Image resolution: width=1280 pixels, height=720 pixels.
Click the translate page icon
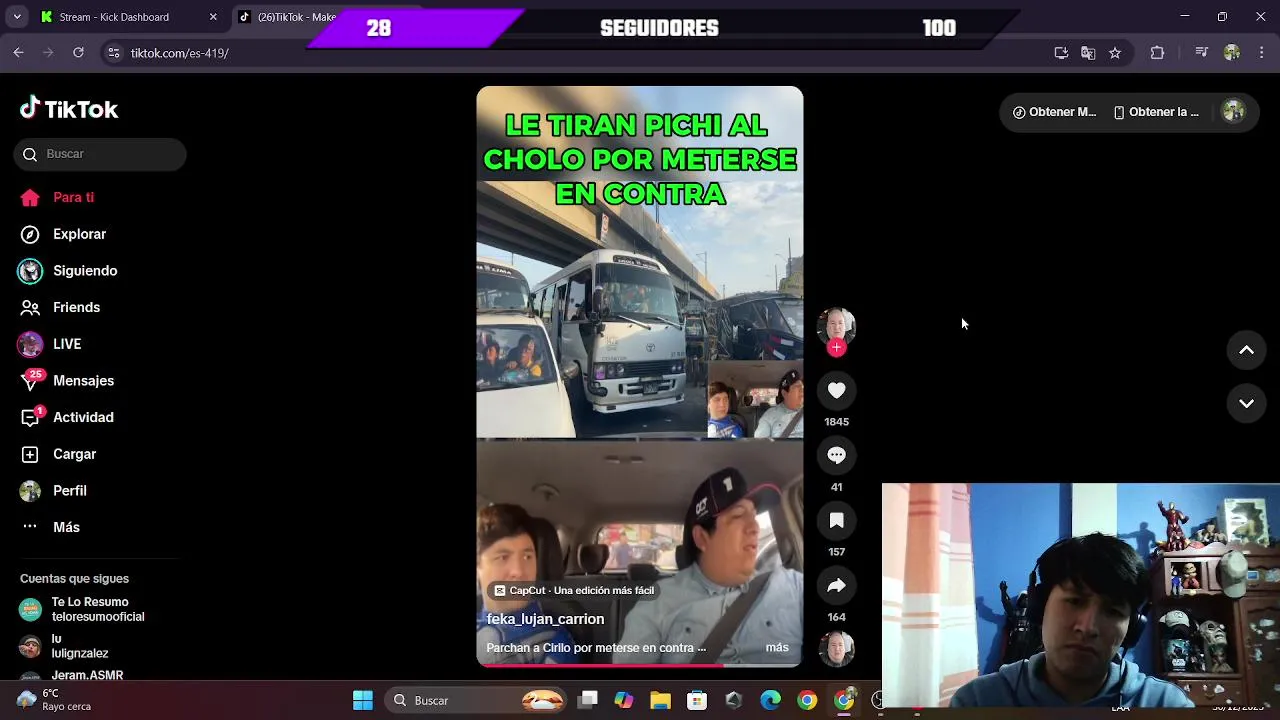(x=1088, y=53)
